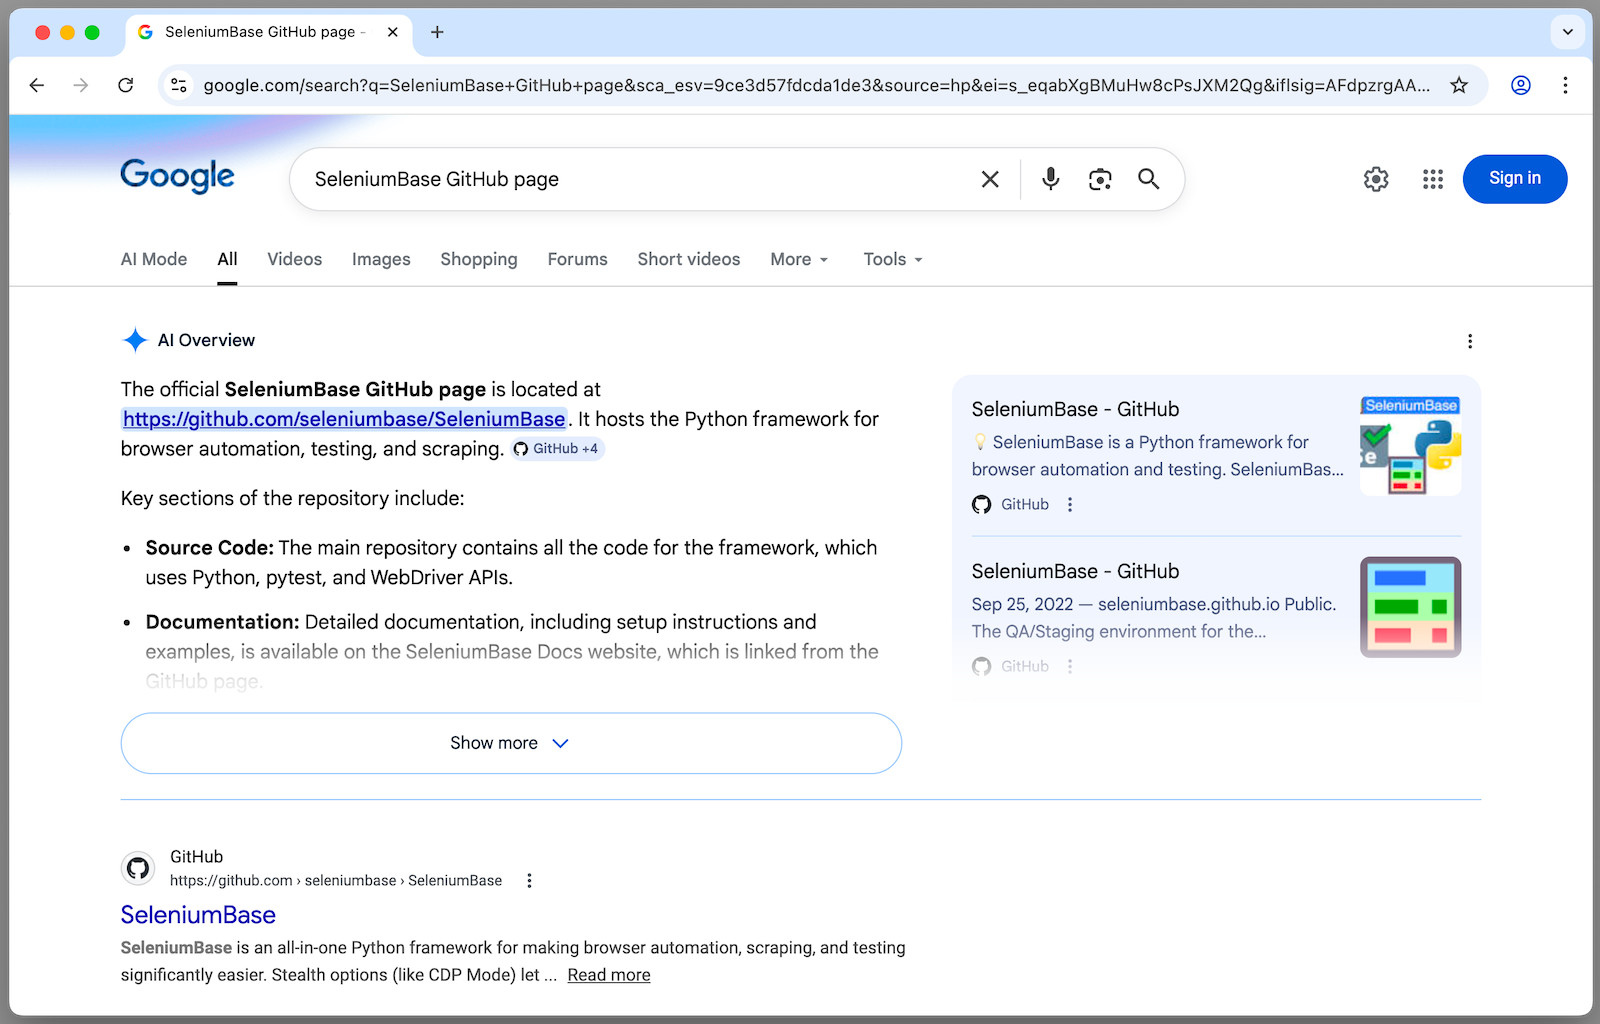
Task: Activate voice search with the microphone icon
Action: click(x=1049, y=179)
